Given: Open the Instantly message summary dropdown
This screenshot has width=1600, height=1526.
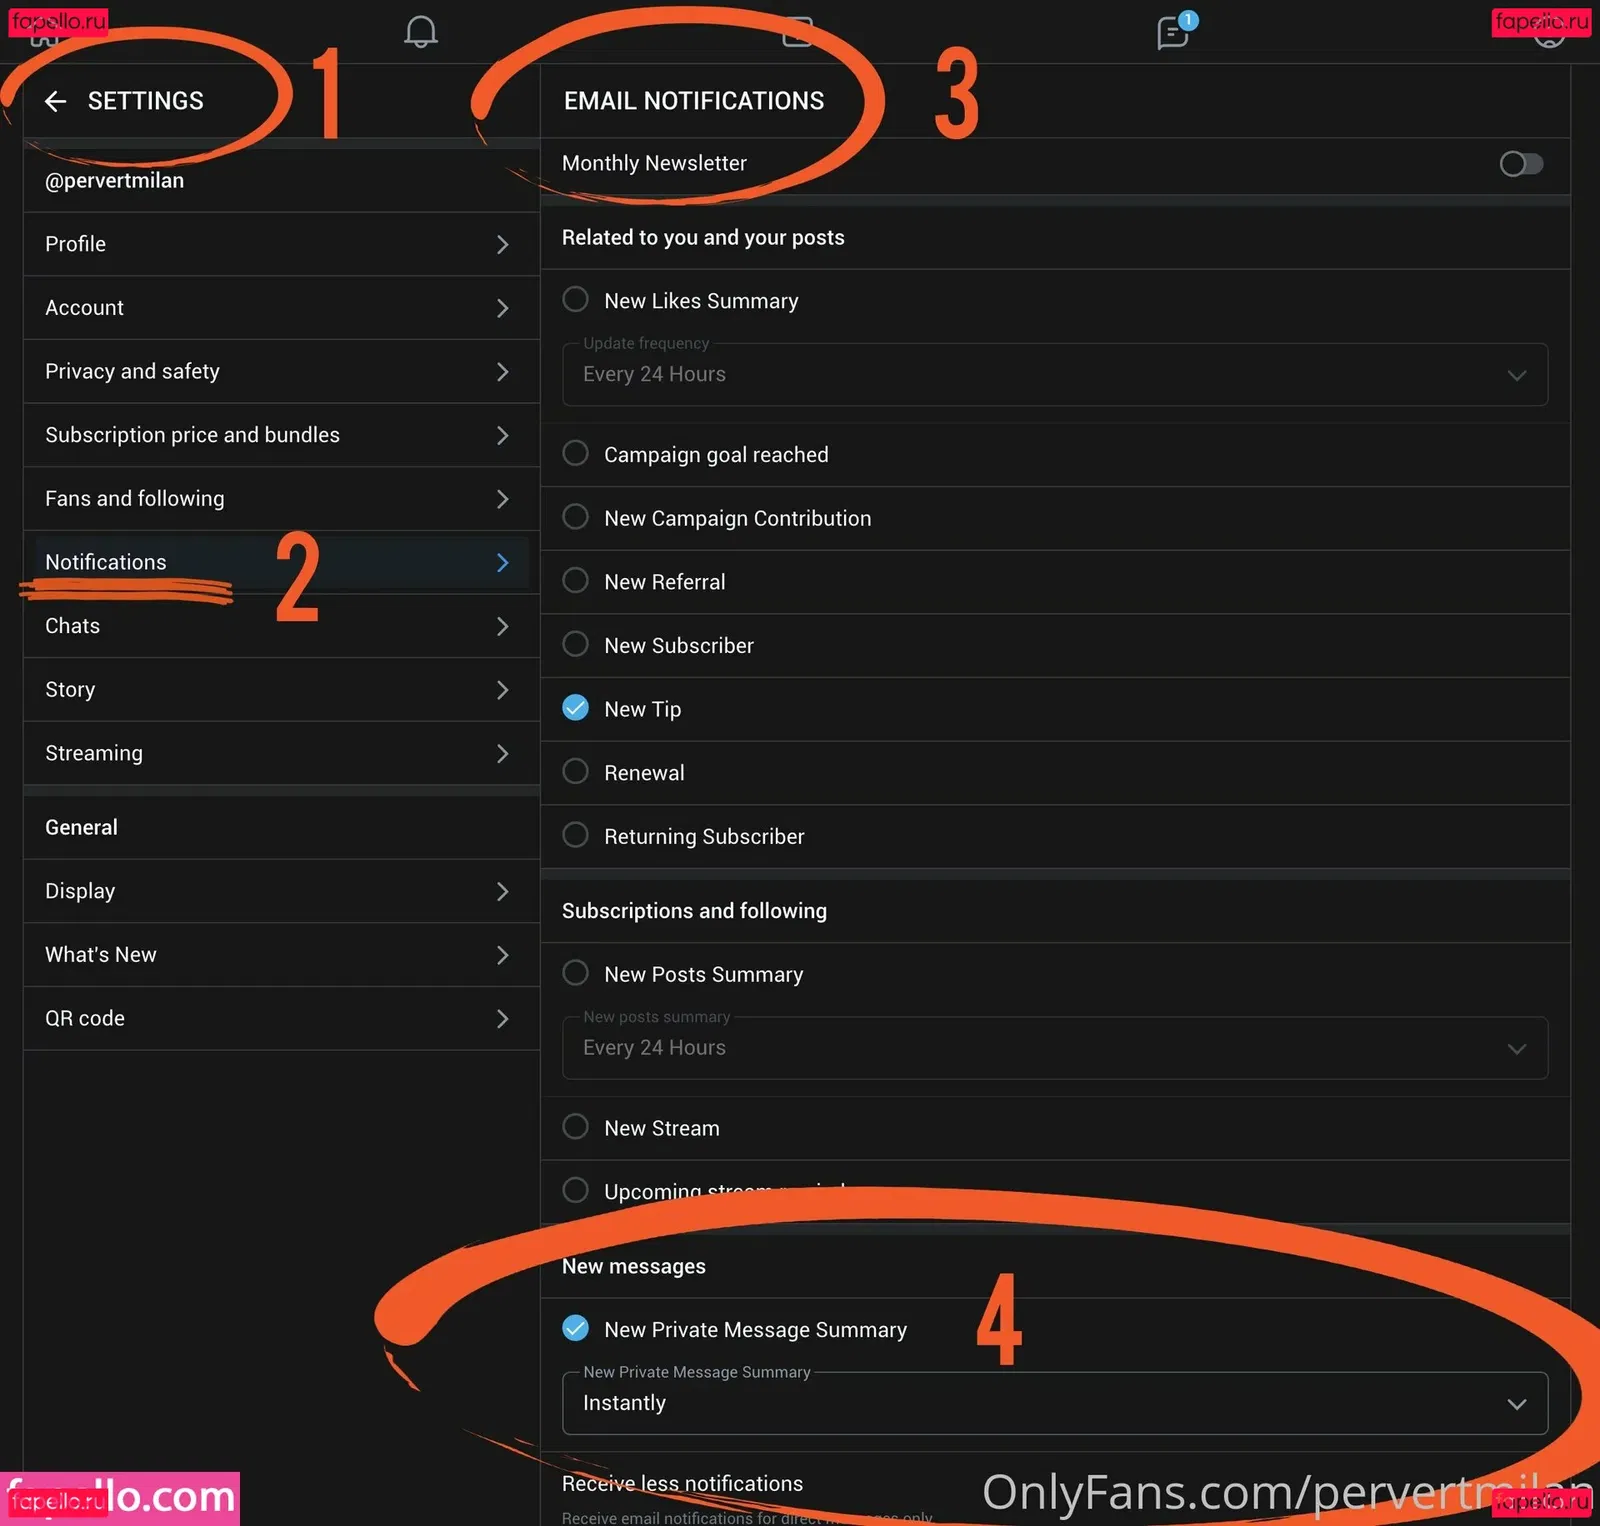Looking at the screenshot, I should click(x=1054, y=1404).
